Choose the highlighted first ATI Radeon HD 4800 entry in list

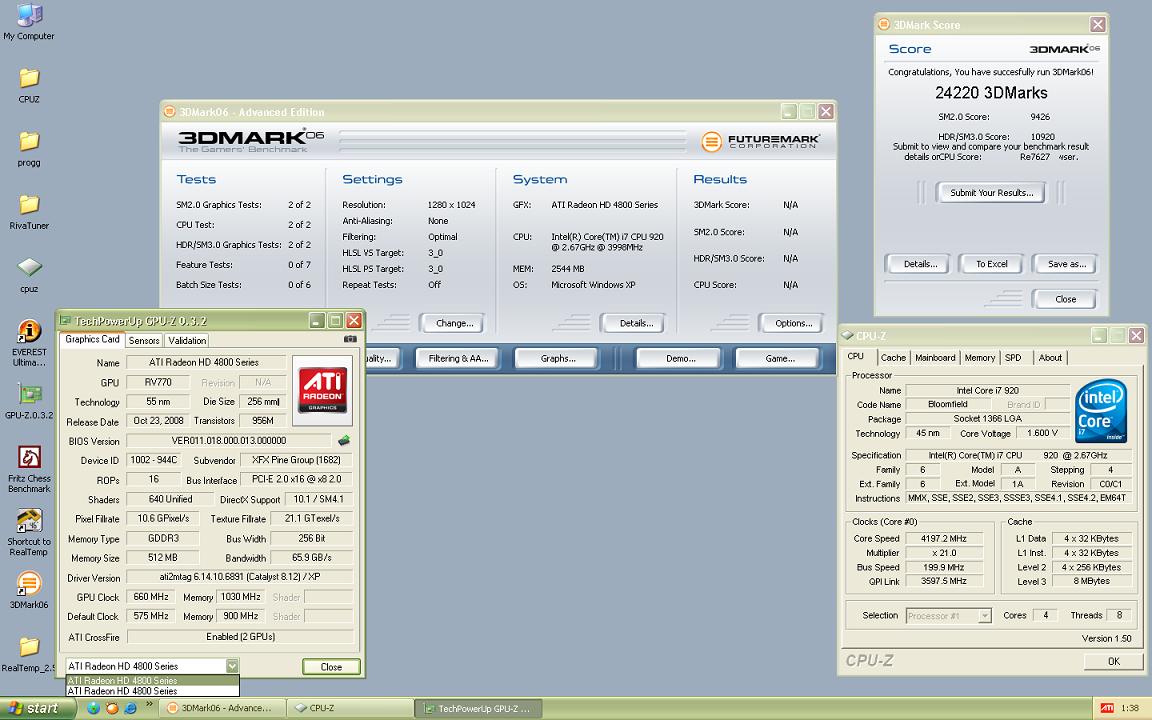(152, 680)
